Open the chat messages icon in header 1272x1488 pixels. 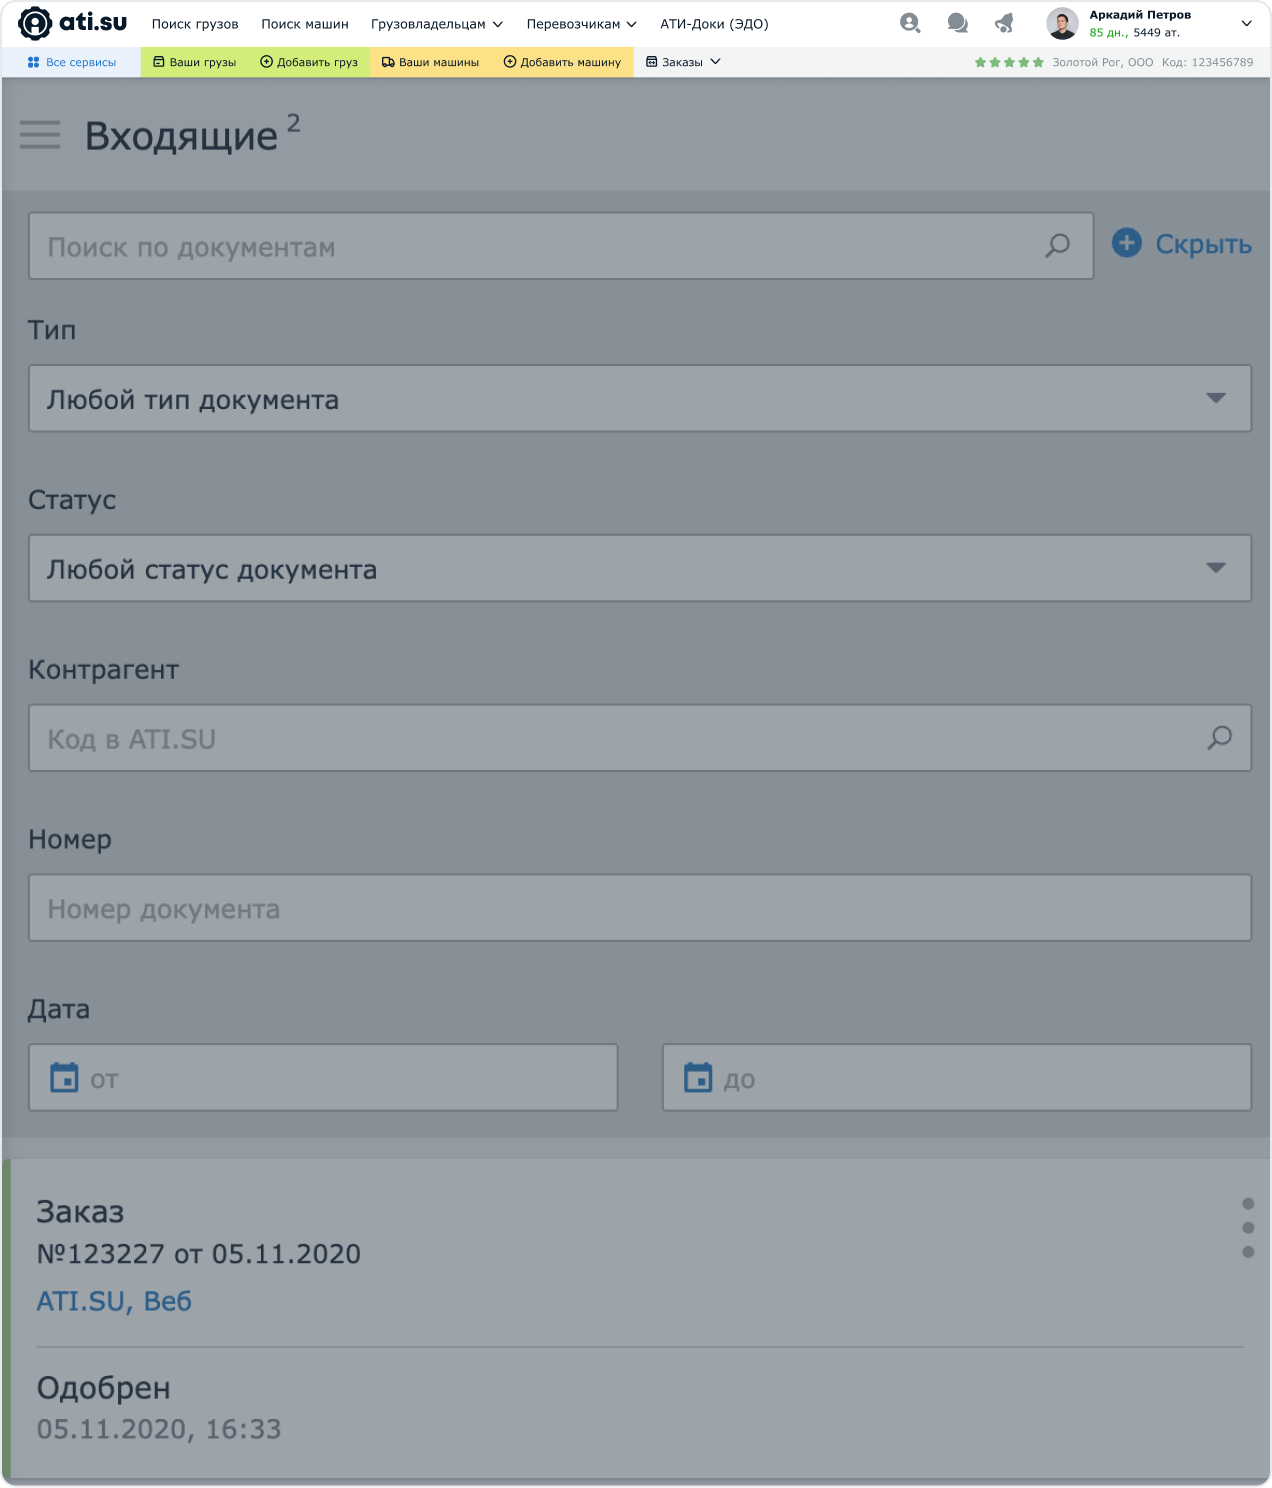957,23
